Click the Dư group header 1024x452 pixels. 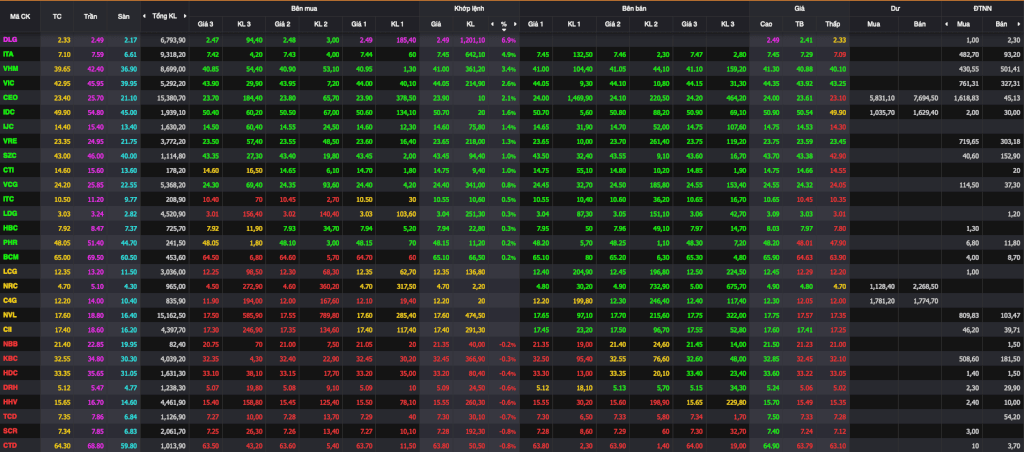click(895, 7)
